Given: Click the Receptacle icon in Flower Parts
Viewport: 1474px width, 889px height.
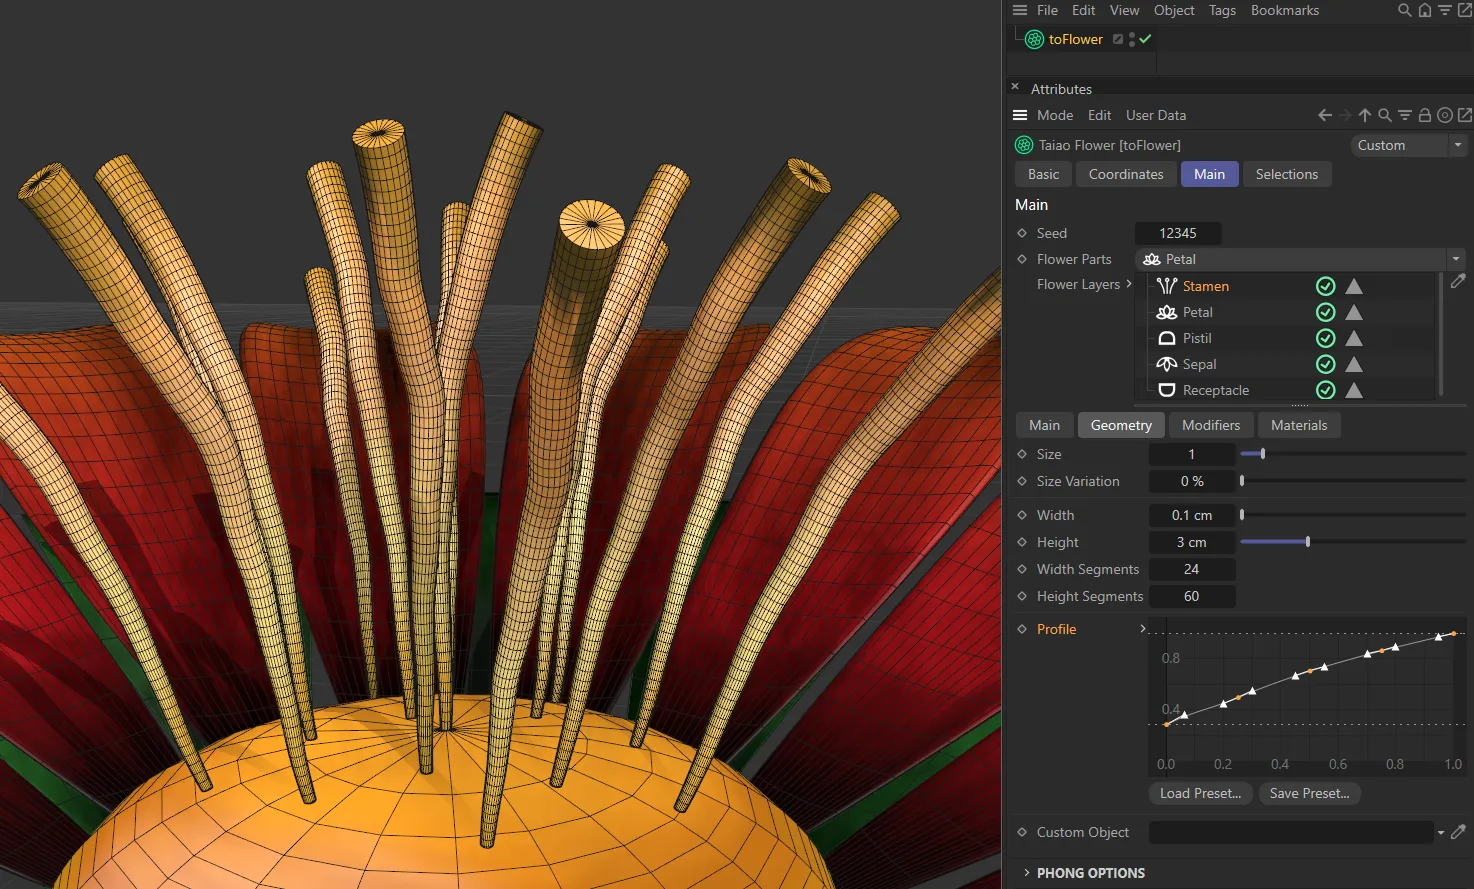Looking at the screenshot, I should [x=1166, y=390].
